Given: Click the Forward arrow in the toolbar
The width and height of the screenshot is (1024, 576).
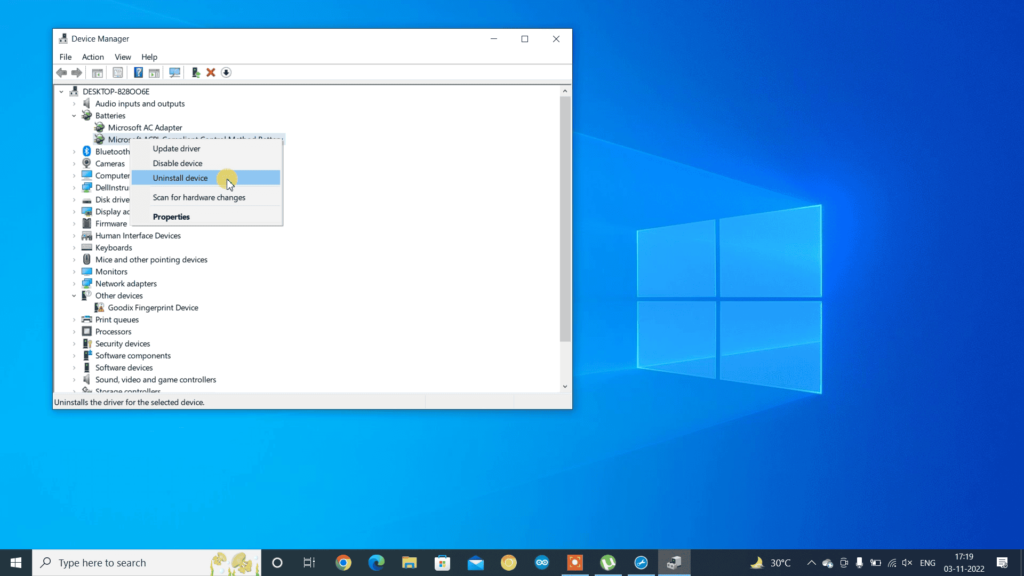Looking at the screenshot, I should pyautogui.click(x=76, y=72).
